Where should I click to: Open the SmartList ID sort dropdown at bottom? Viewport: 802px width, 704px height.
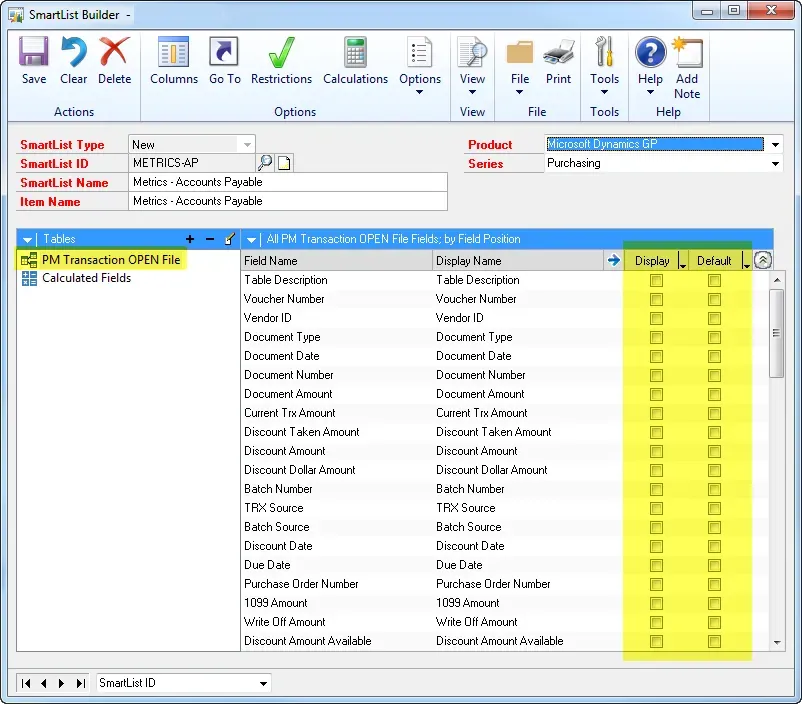264,684
